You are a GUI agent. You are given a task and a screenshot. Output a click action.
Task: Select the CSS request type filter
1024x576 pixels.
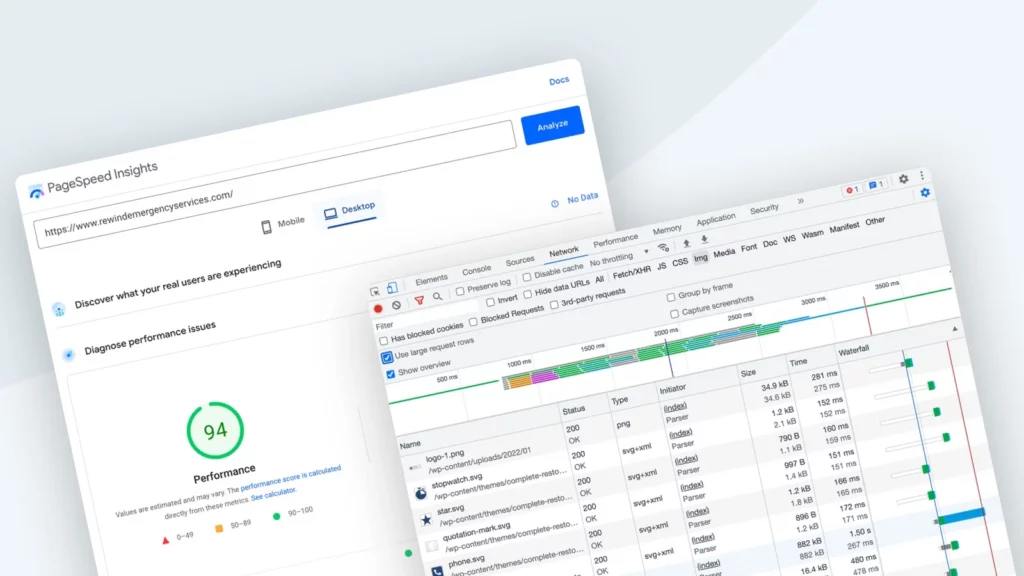(x=680, y=262)
